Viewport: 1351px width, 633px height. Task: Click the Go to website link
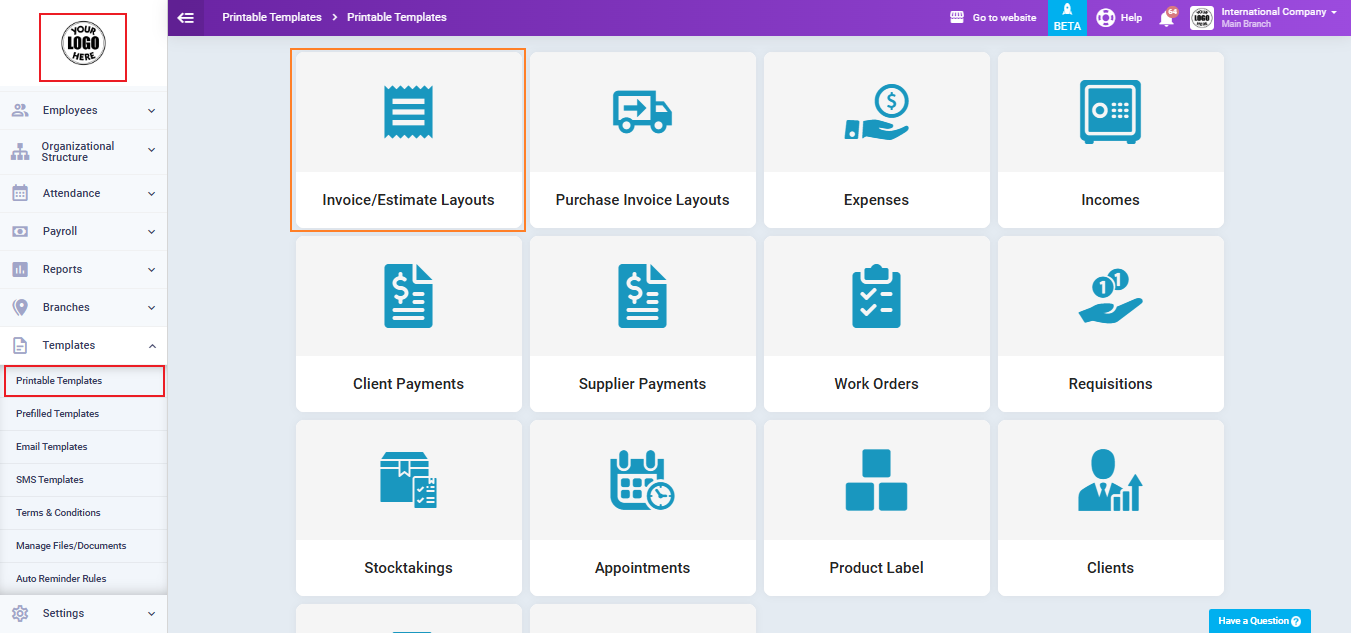[x=1004, y=18]
